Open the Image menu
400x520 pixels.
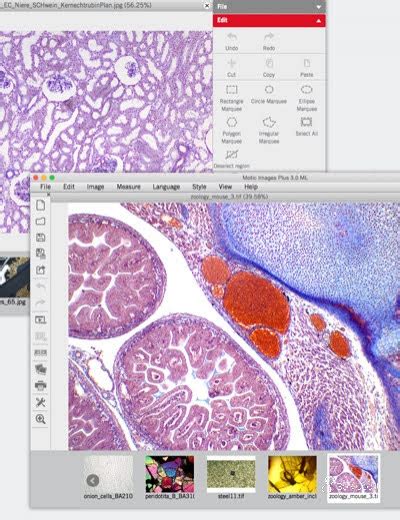(x=95, y=187)
